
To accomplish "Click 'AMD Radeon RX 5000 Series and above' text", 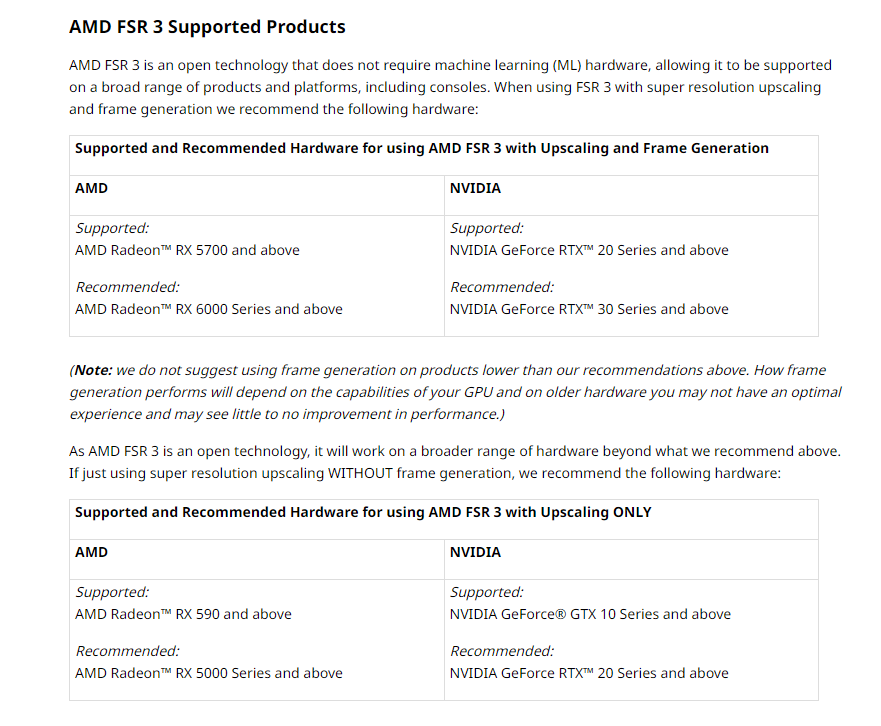I will pos(208,673).
